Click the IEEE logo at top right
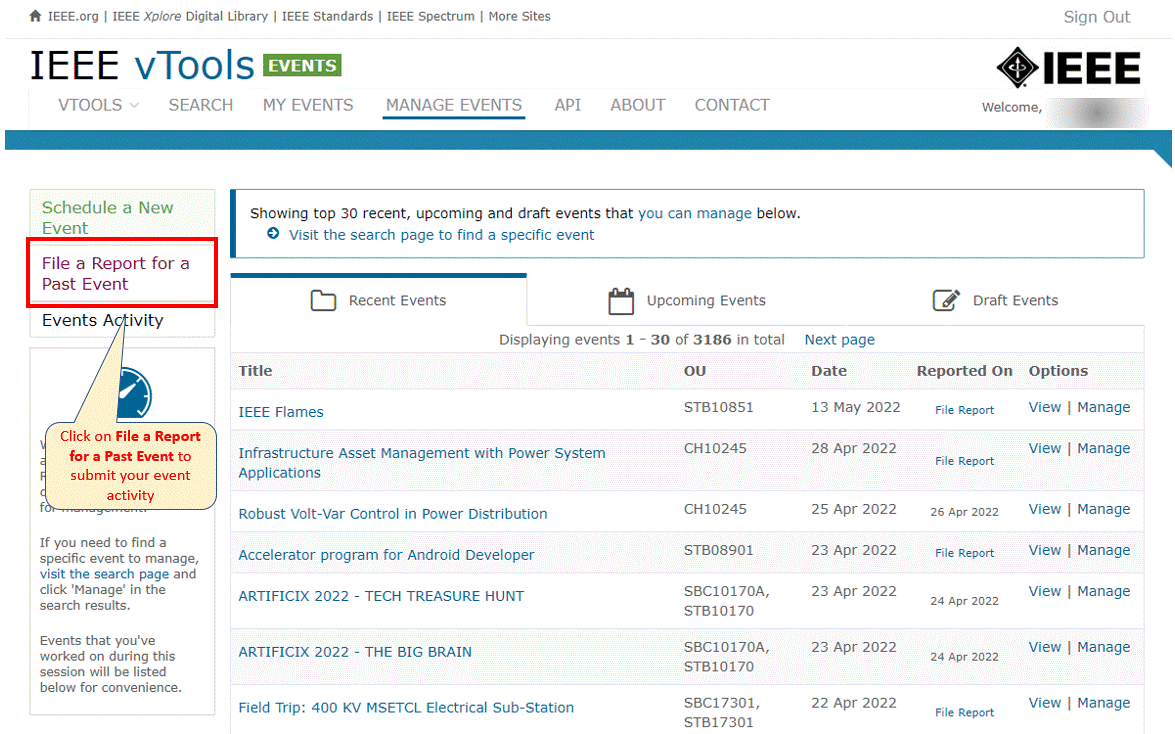This screenshot has width=1175, height=734. 1069,68
